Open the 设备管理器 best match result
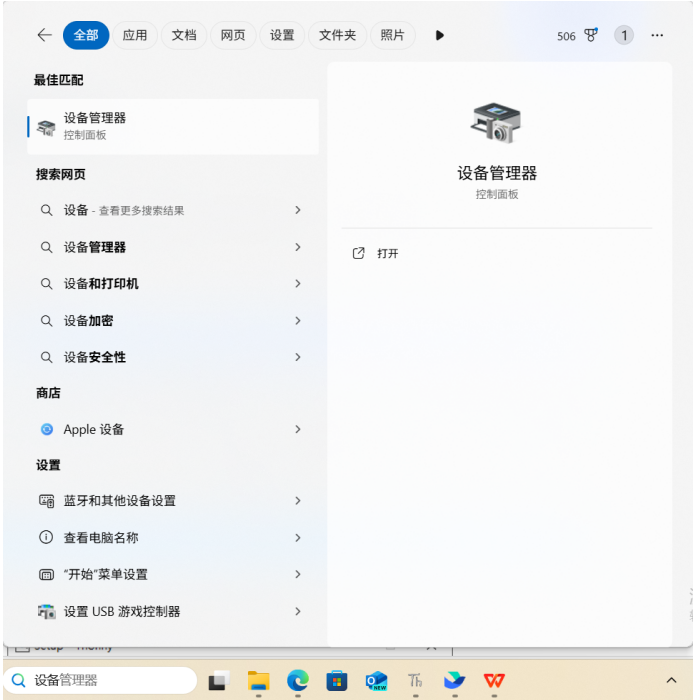694x700 pixels. pyautogui.click(x=173, y=126)
